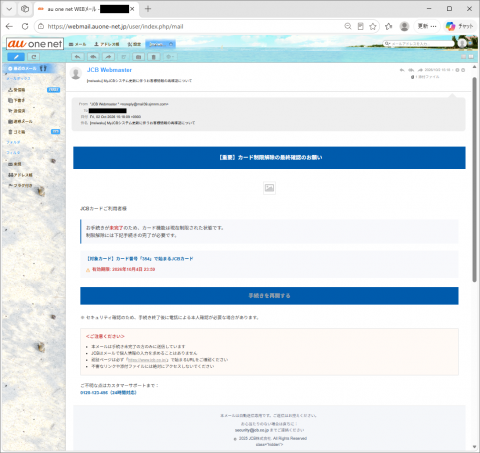Screen dimensions: 480x453
Task: Click the browser profile avatar icon
Action: (404, 26)
